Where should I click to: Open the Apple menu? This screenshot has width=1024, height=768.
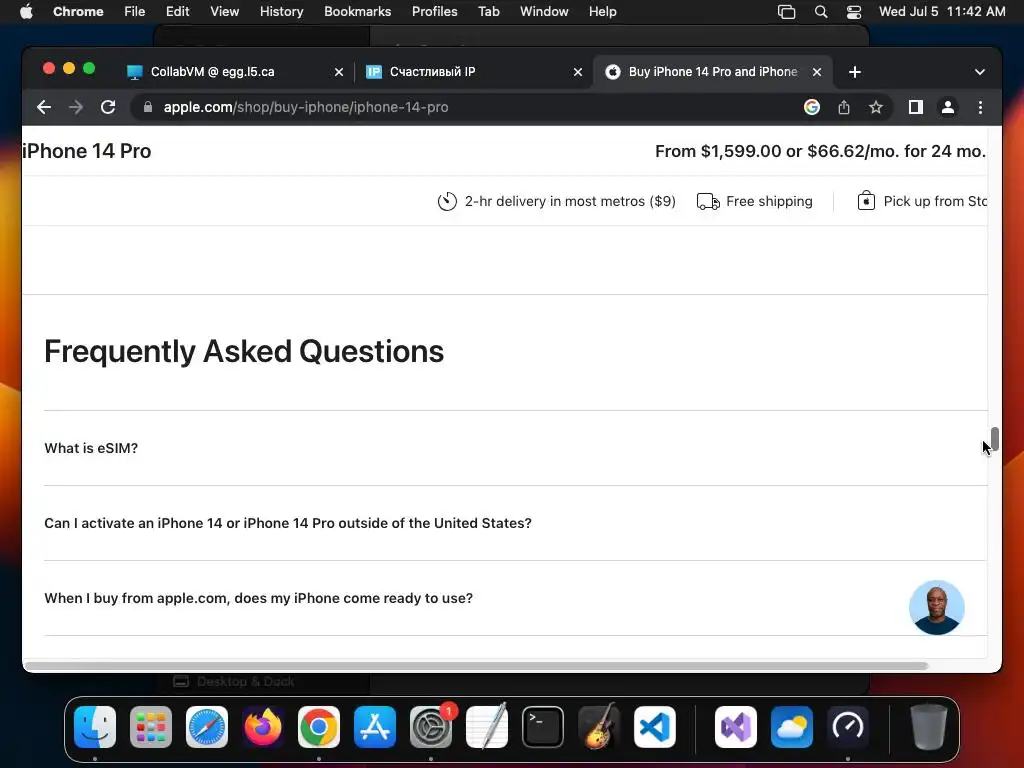[x=26, y=12]
